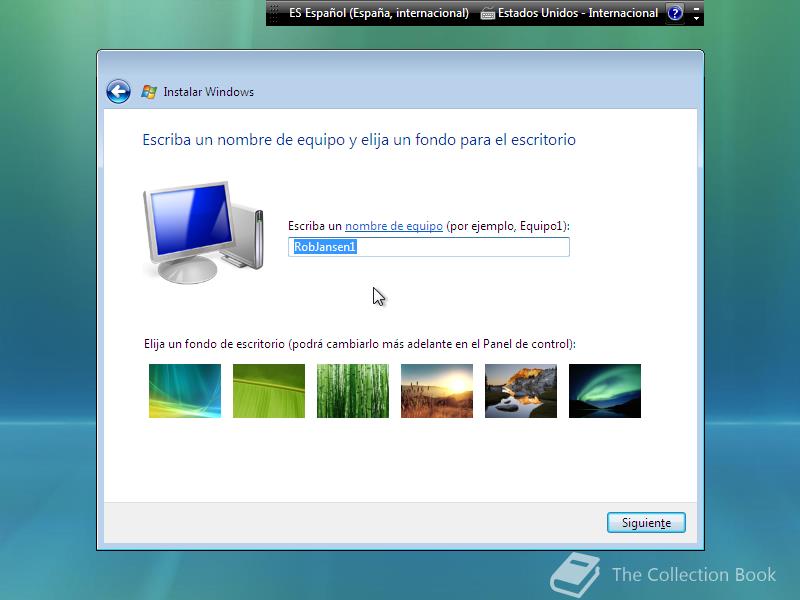This screenshot has height=600, width=800.
Task: Click Siguiente to continue
Action: click(x=646, y=522)
